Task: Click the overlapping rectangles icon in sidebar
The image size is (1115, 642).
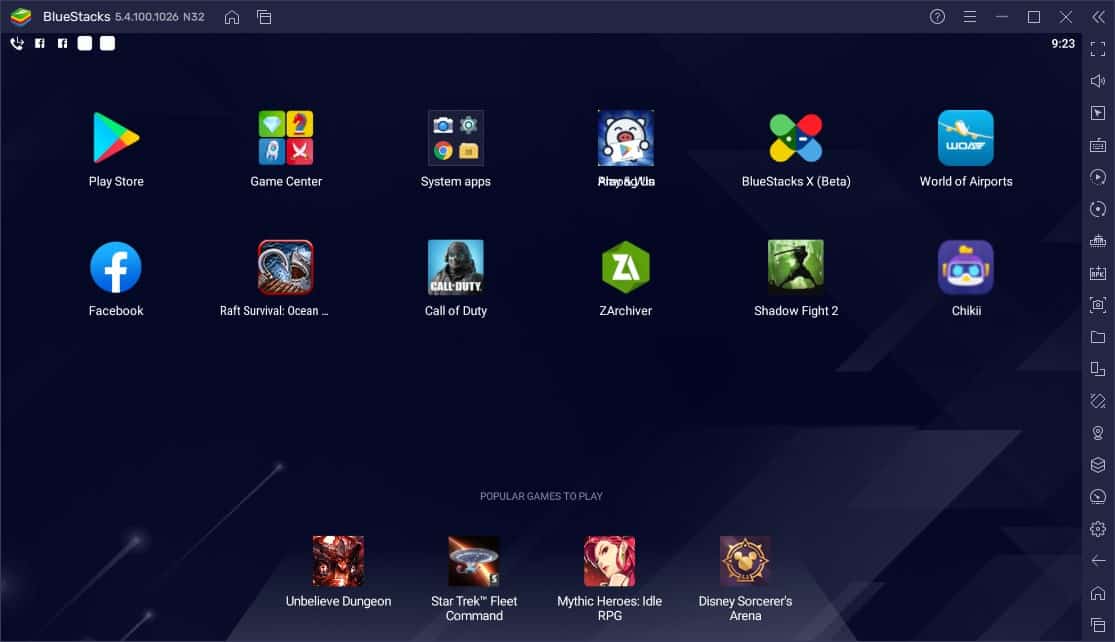Action: 1098,369
